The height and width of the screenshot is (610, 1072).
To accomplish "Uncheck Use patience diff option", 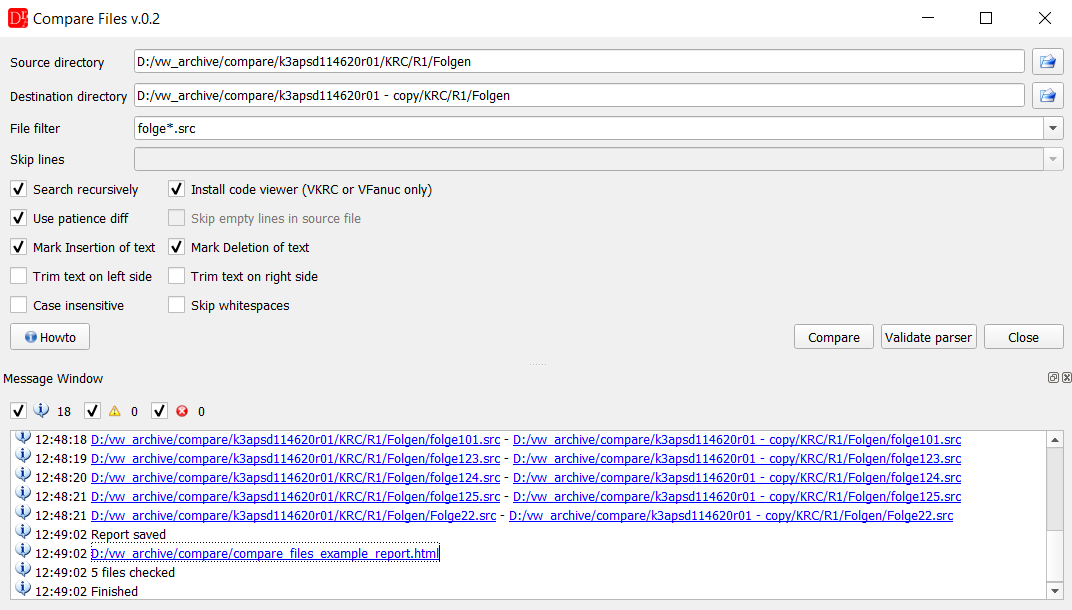I will coord(19,218).
